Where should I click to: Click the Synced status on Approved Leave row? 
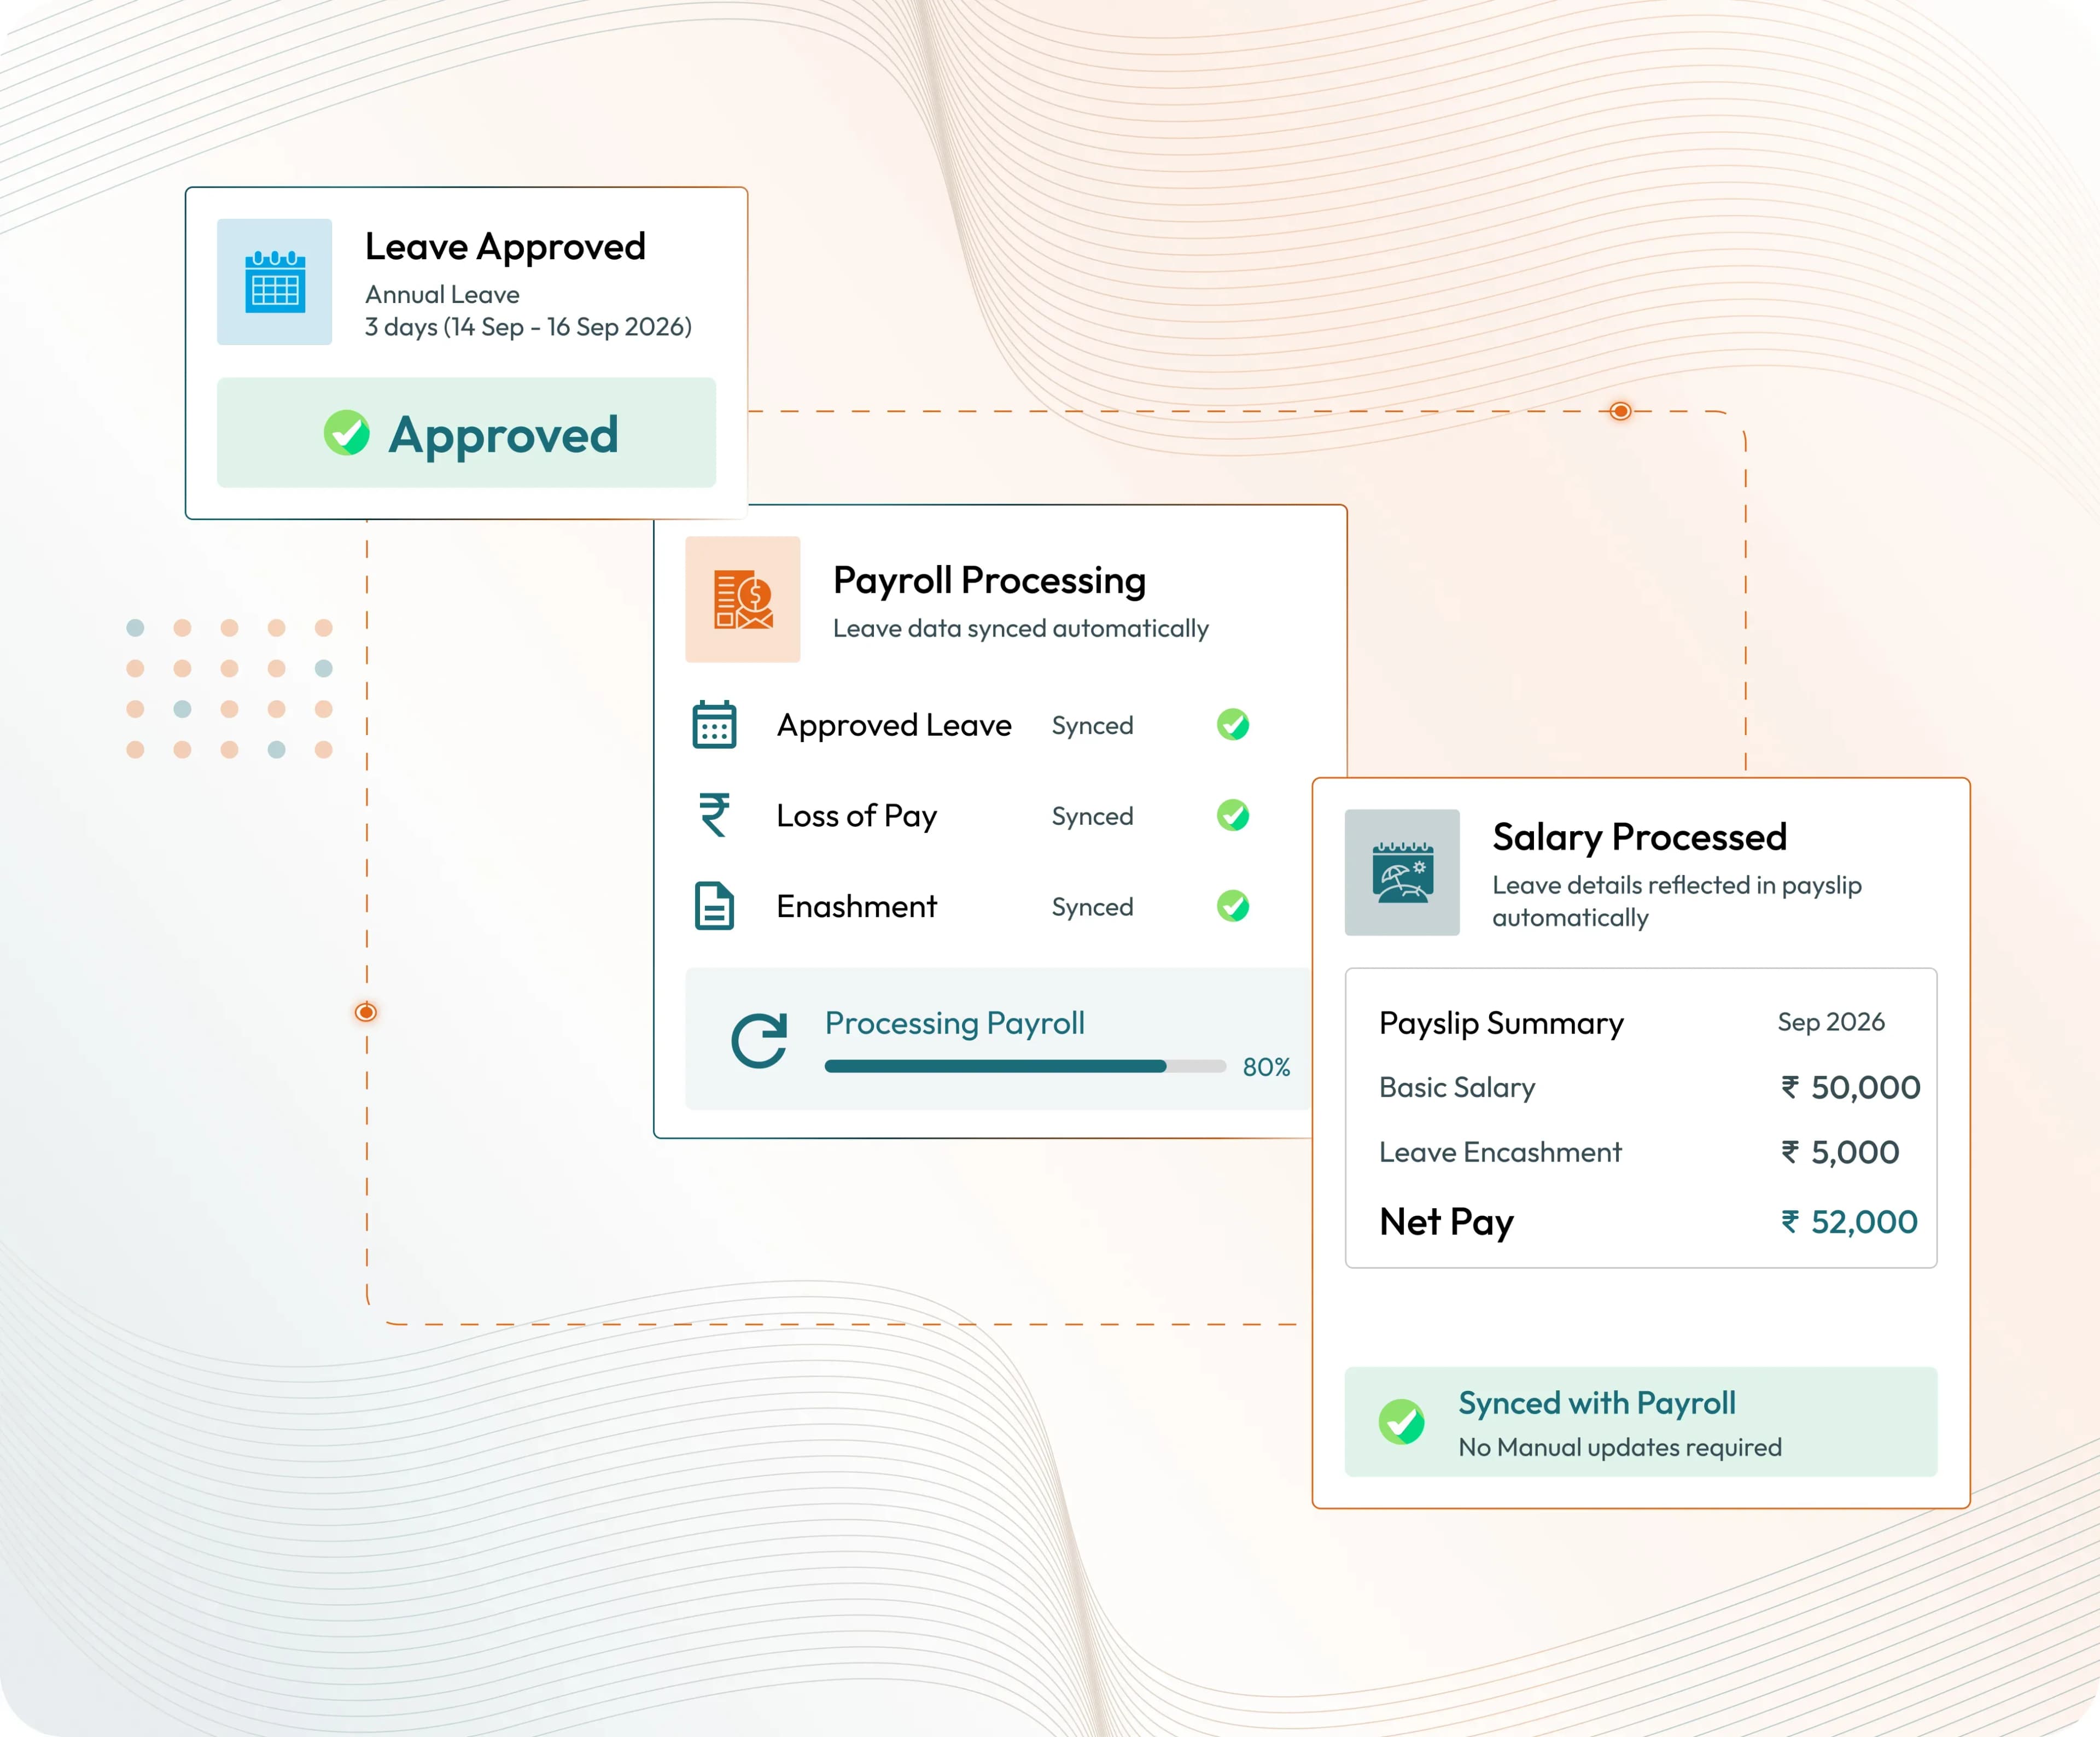point(1092,726)
